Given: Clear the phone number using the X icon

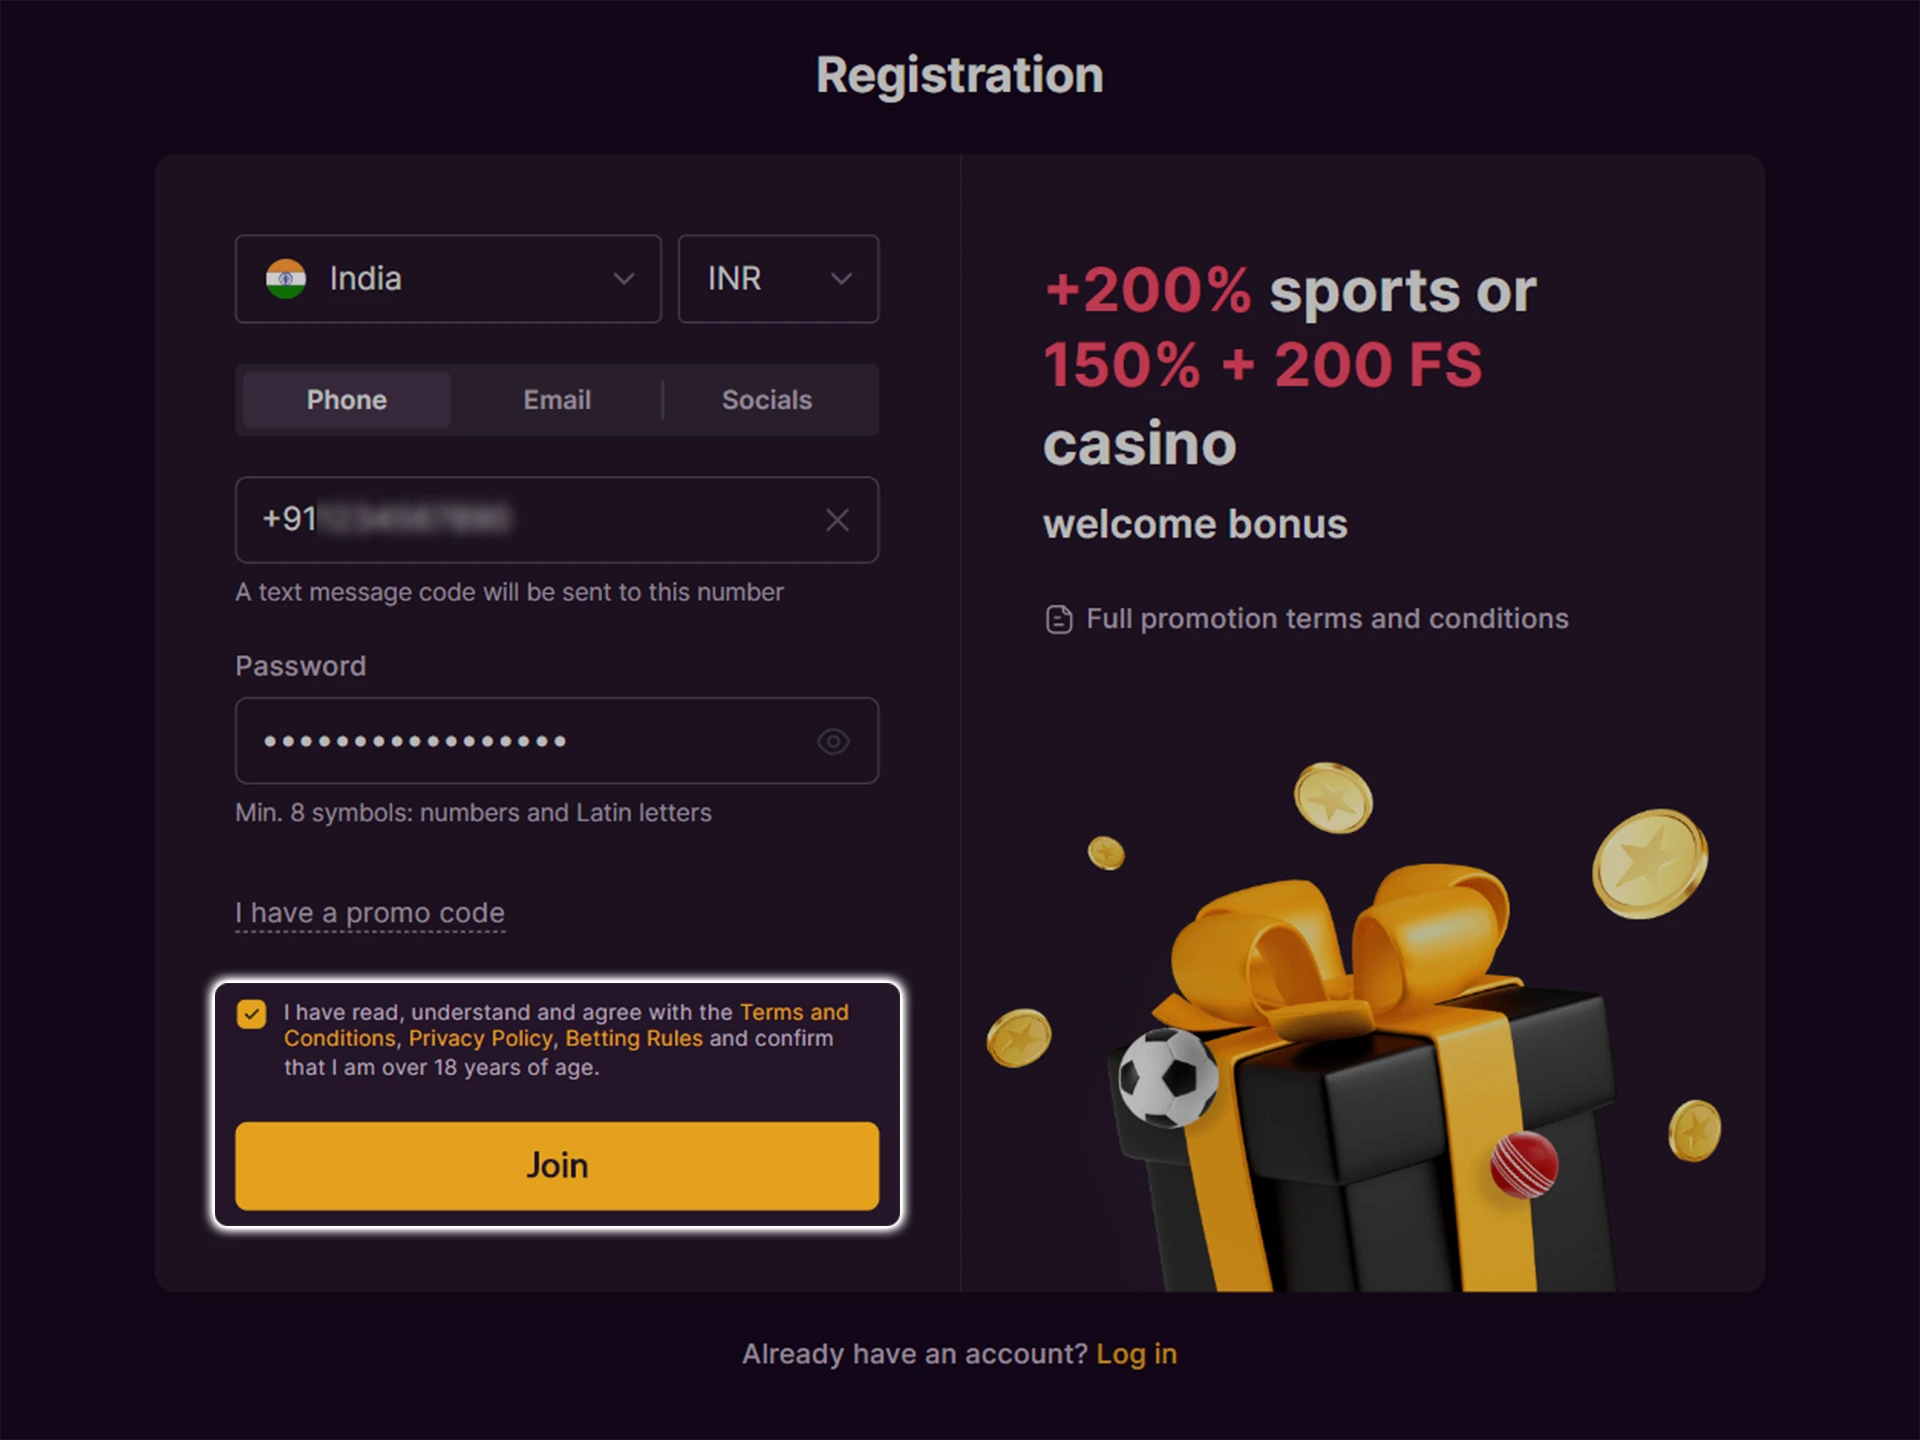Looking at the screenshot, I should point(838,520).
